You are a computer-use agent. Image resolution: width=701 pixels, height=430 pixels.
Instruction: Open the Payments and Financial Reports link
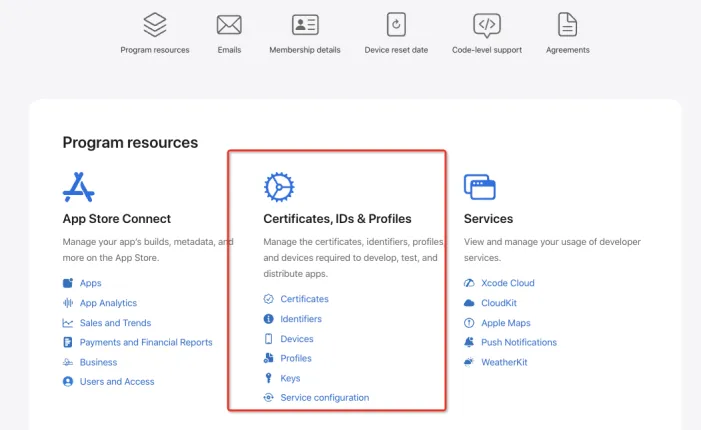click(x=146, y=342)
